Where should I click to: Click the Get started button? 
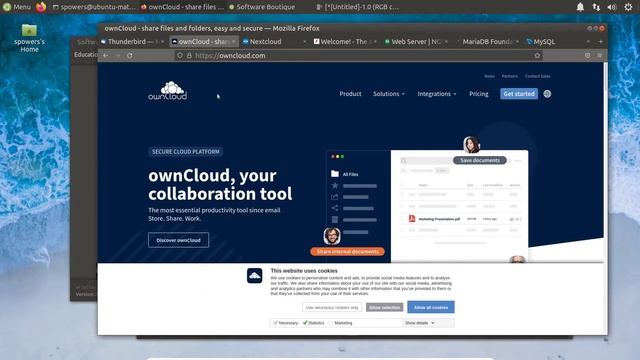click(x=519, y=94)
